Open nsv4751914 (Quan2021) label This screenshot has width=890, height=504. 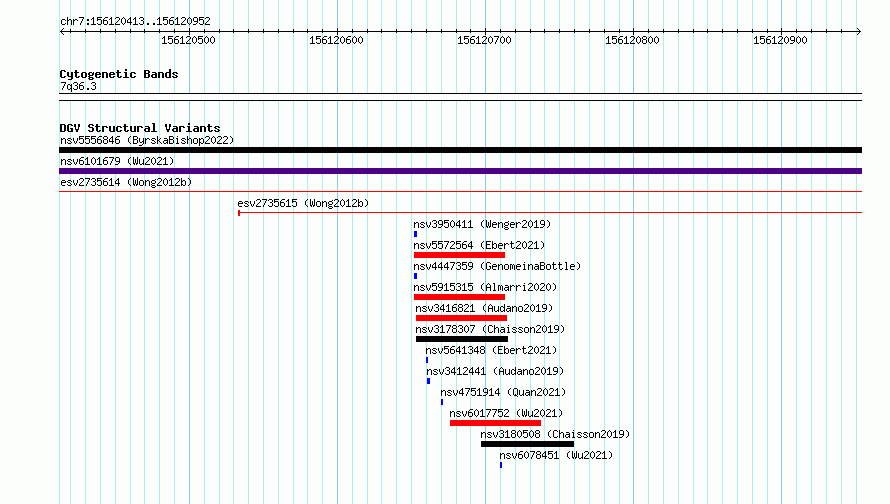[x=503, y=392]
